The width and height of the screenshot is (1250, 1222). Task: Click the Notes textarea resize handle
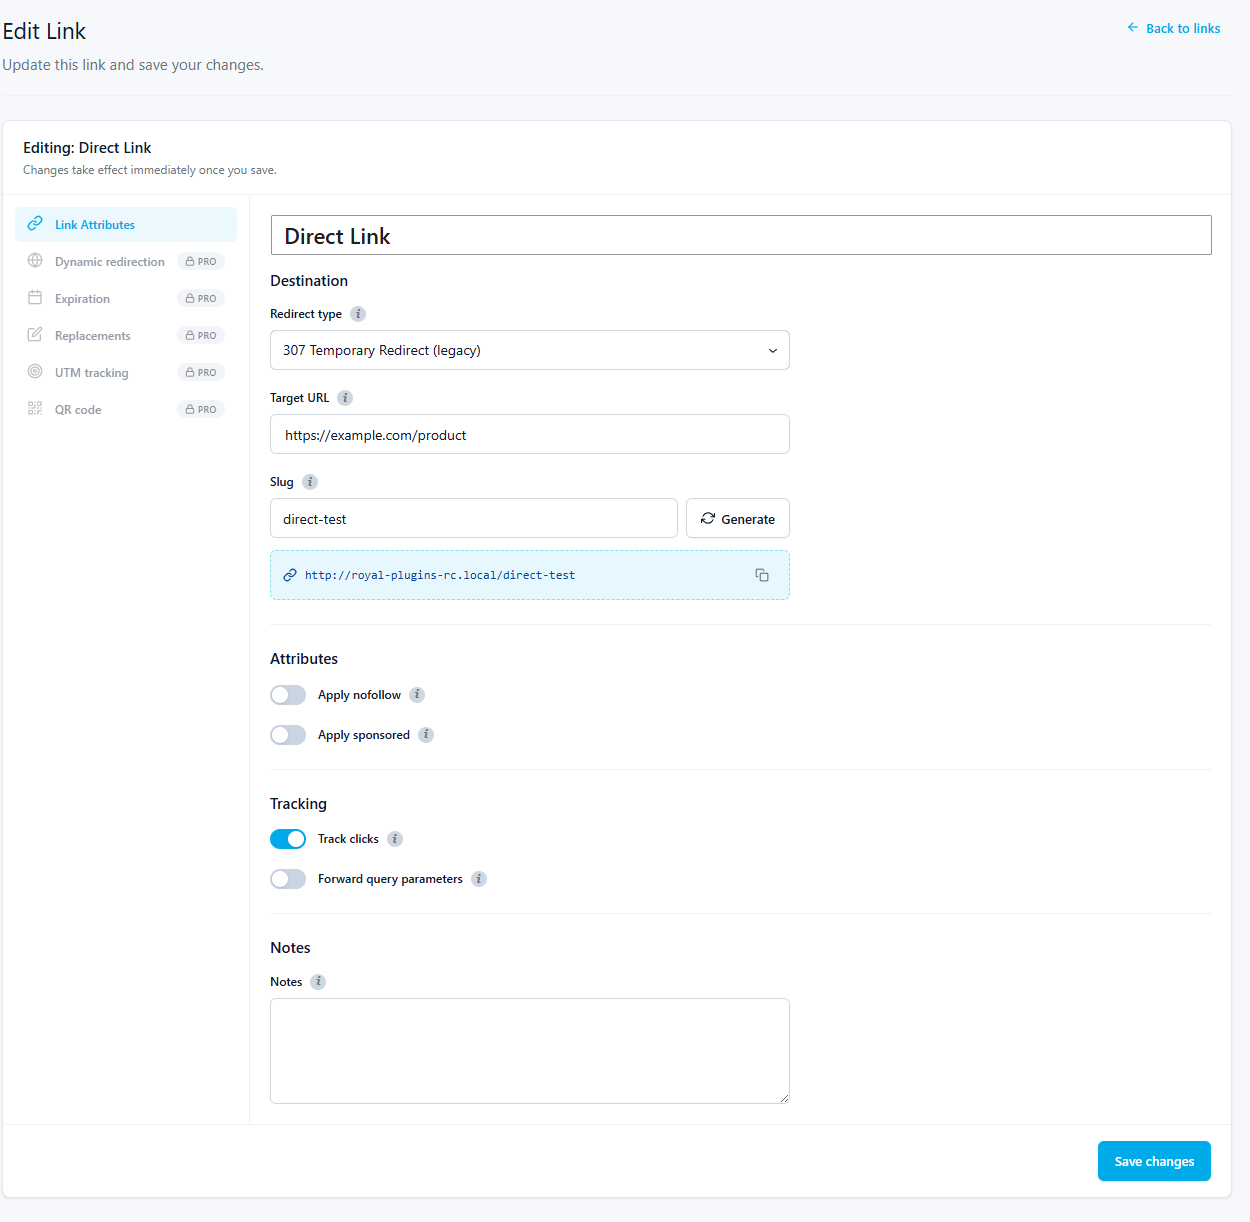pos(784,1098)
